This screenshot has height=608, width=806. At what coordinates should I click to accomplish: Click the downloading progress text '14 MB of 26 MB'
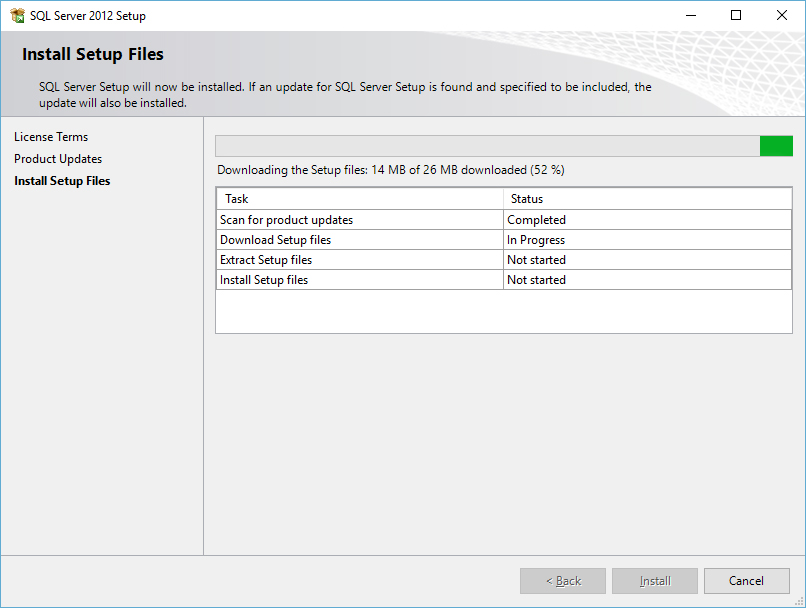[x=414, y=170]
